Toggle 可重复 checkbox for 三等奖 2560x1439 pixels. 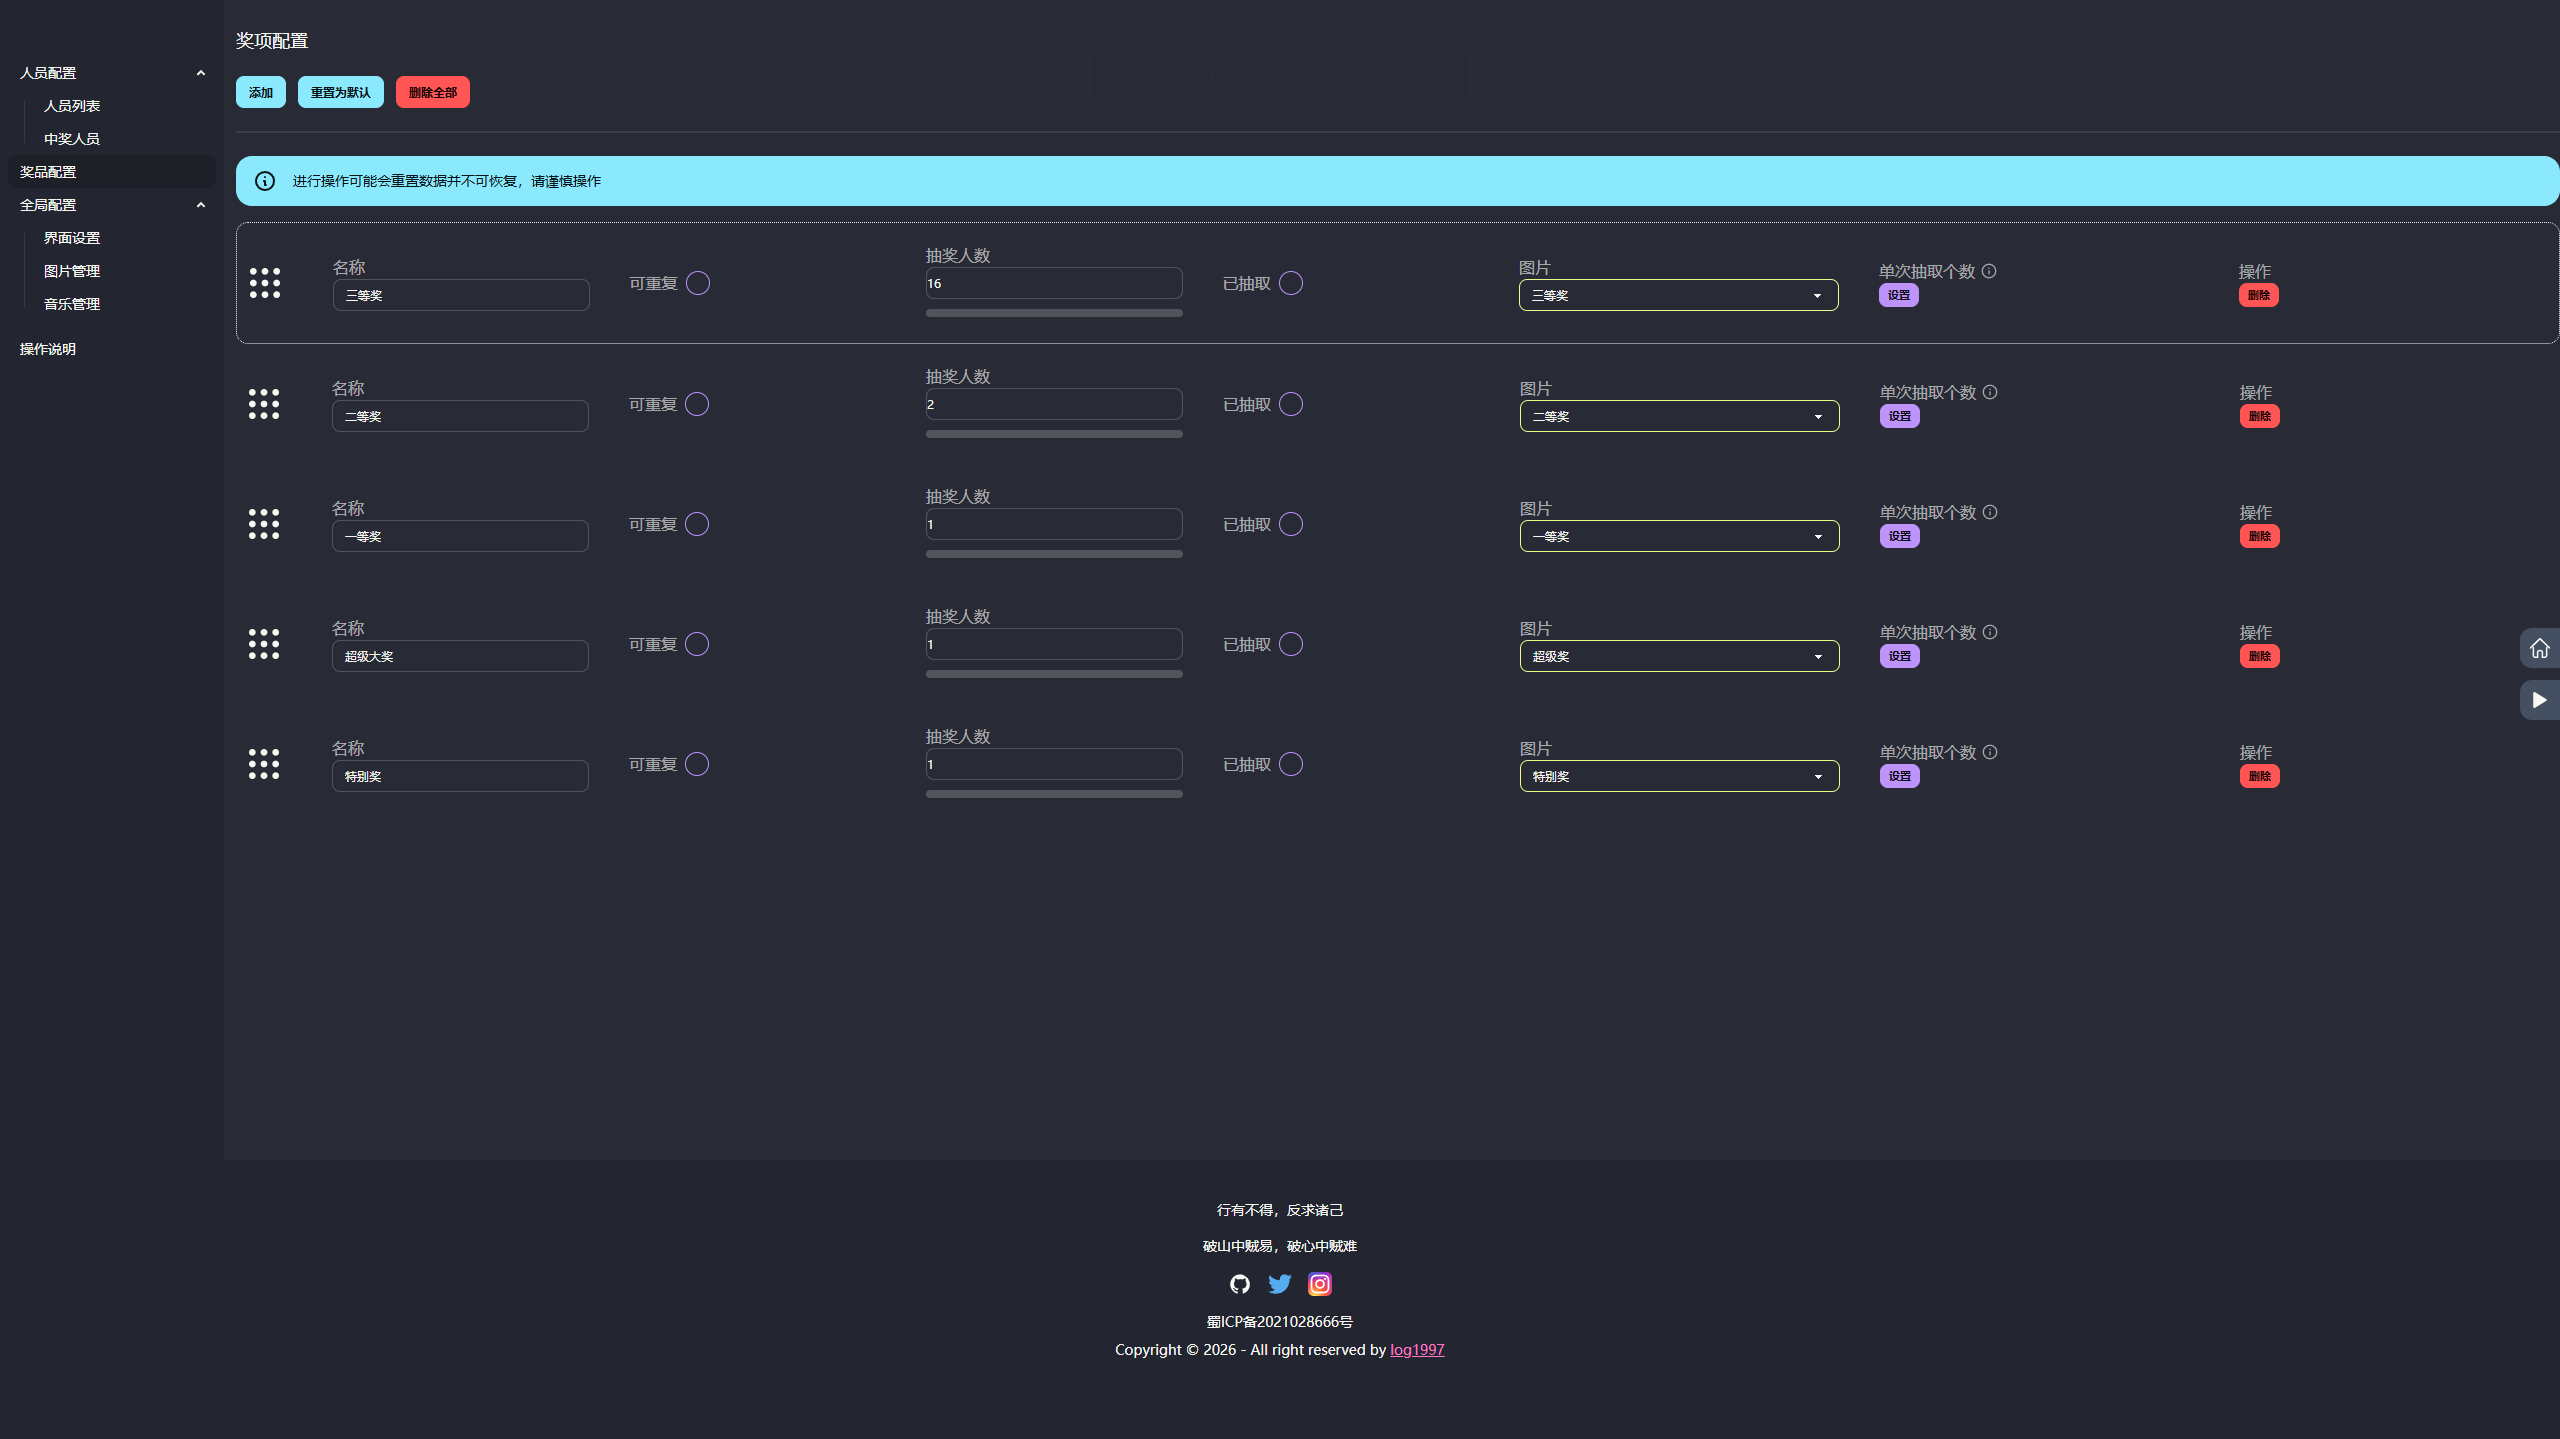coord(698,283)
